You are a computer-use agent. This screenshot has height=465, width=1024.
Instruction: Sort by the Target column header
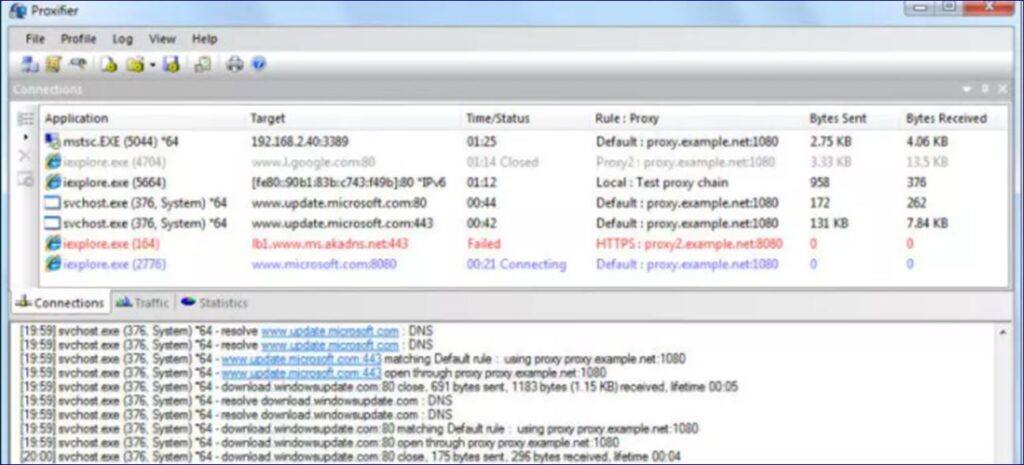pos(268,119)
